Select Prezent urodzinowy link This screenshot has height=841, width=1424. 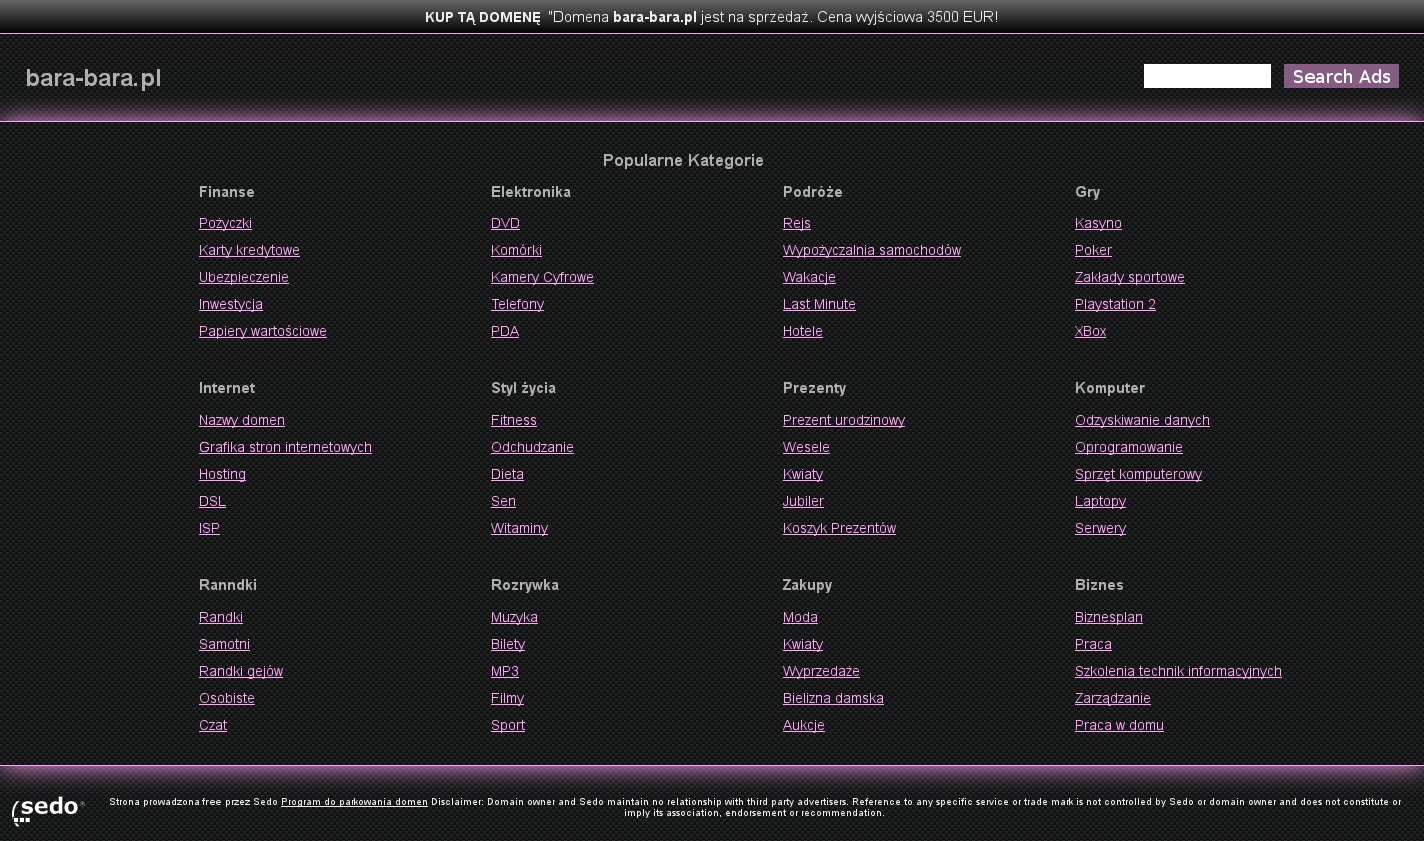[x=843, y=420]
